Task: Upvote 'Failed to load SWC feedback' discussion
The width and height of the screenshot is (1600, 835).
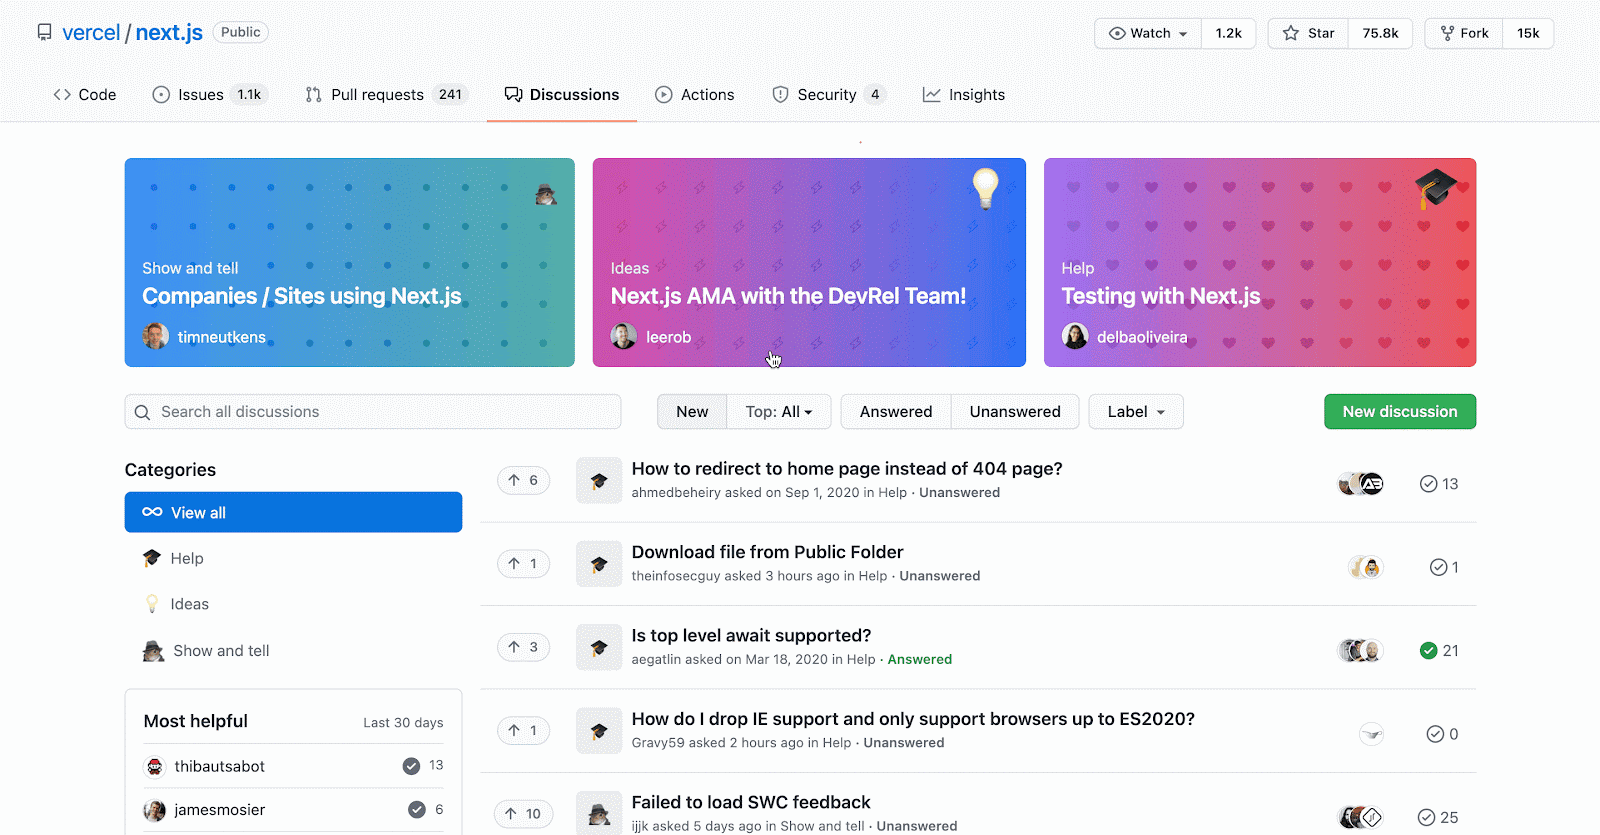Action: (x=523, y=814)
